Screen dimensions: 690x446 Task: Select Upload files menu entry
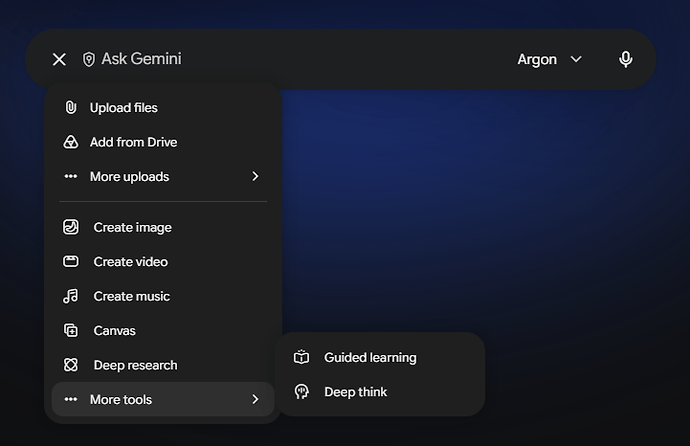click(163, 108)
